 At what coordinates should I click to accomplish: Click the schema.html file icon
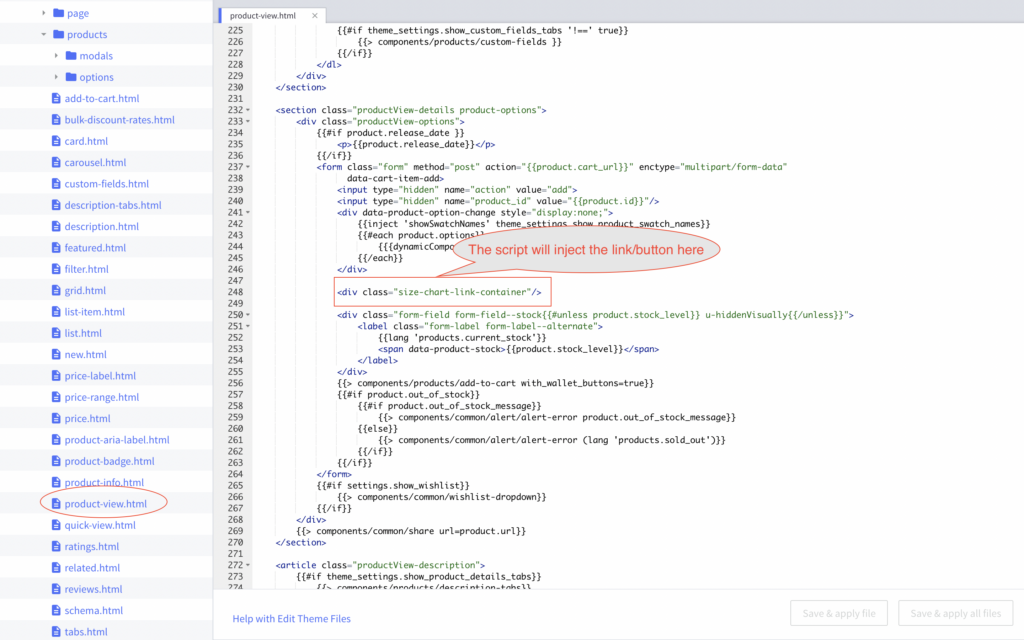click(x=56, y=611)
